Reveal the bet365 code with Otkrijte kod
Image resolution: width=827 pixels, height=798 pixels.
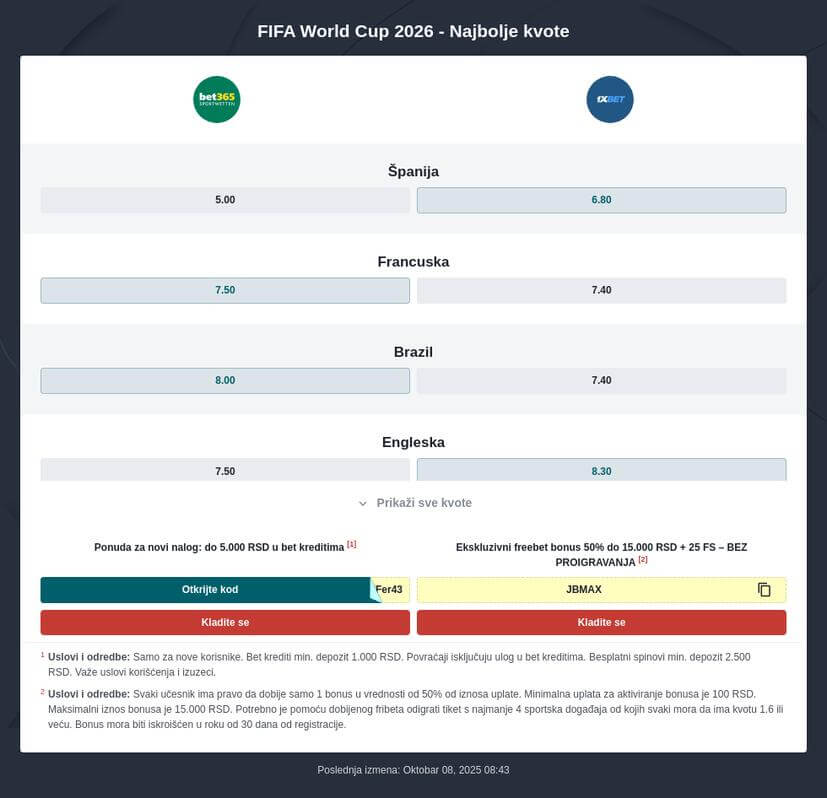[209, 590]
